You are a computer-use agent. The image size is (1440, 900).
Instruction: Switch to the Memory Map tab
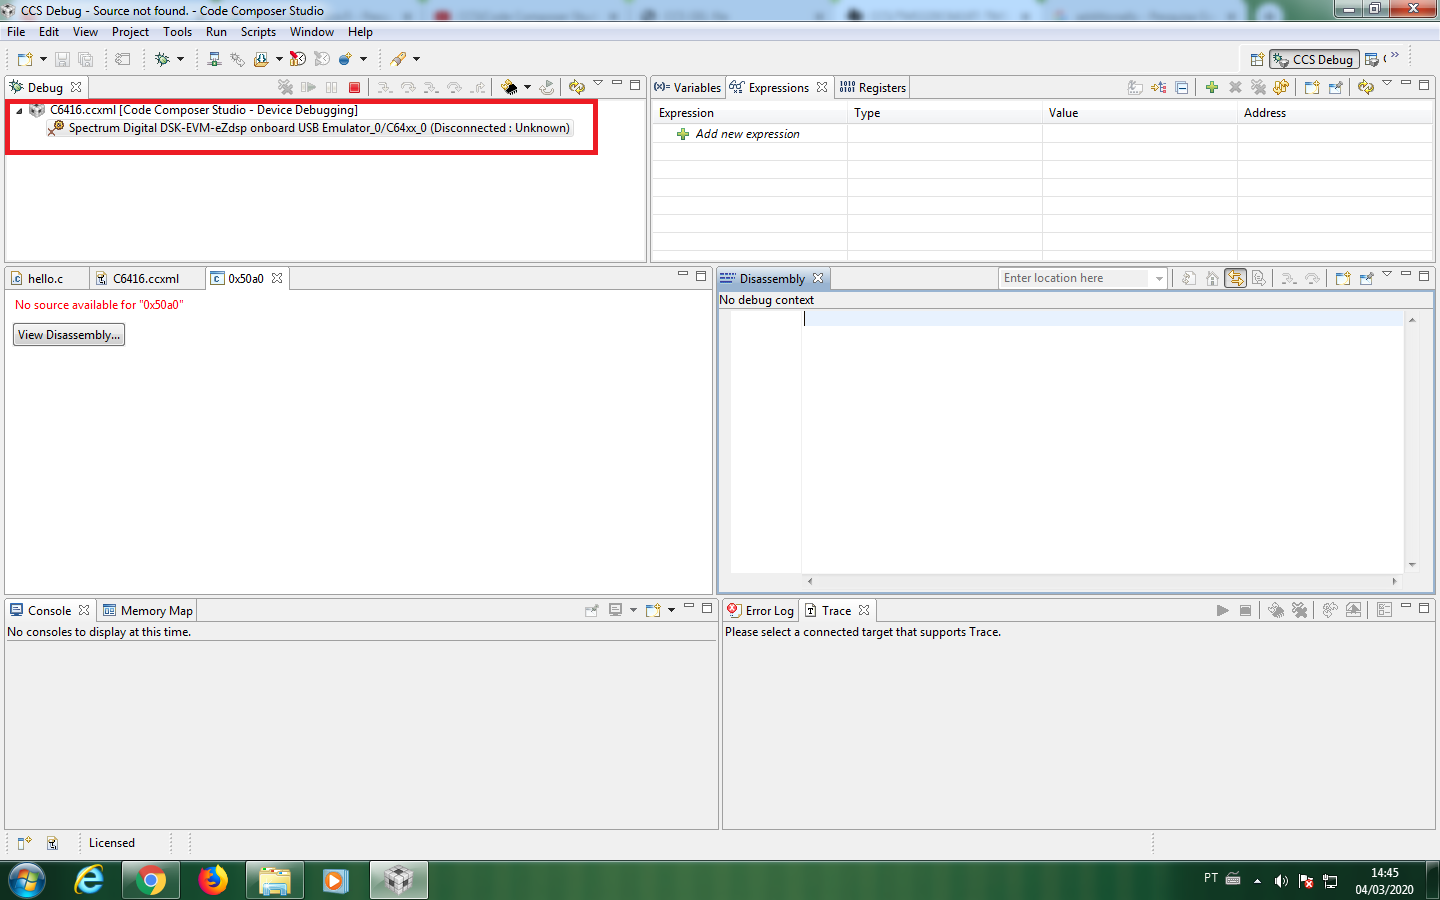(148, 611)
